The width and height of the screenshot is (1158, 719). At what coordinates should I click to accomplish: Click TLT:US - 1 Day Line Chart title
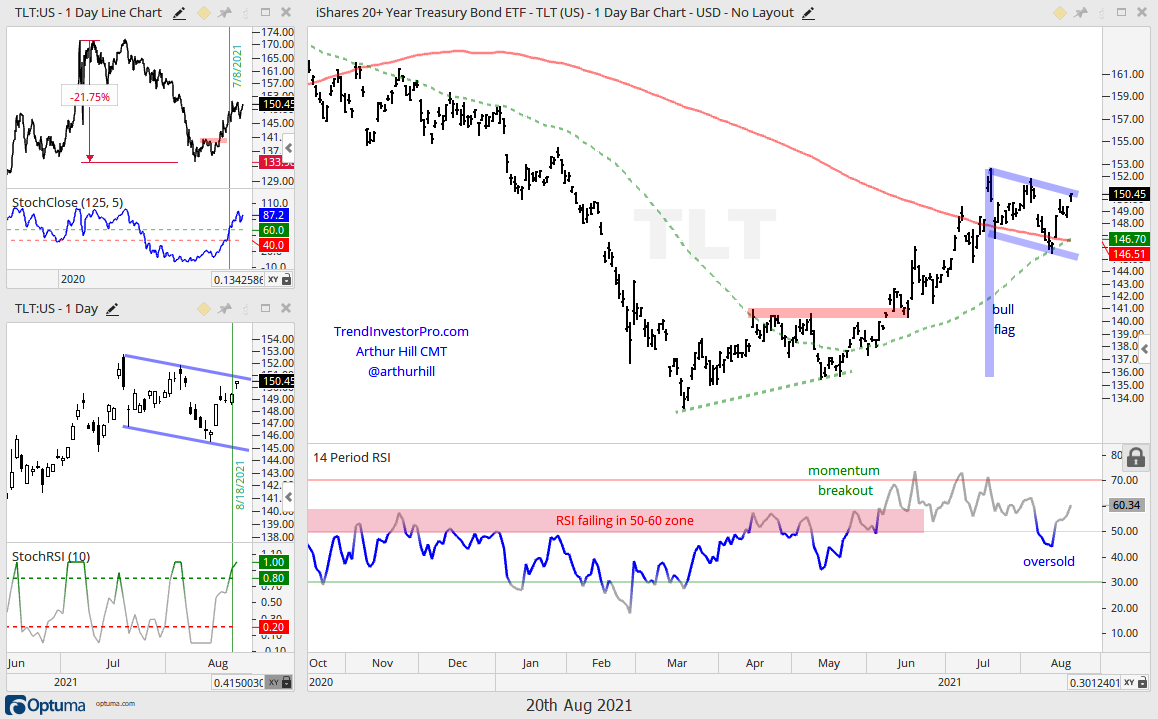click(88, 13)
